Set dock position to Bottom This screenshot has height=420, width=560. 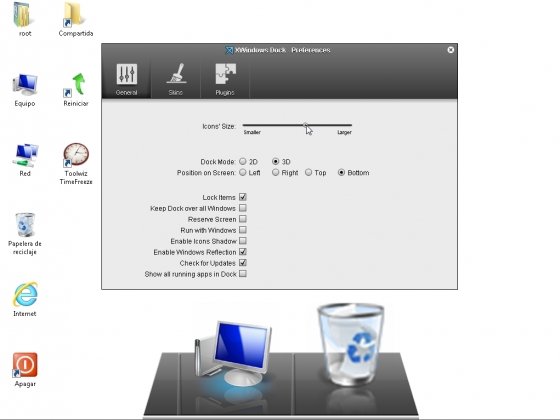point(341,172)
